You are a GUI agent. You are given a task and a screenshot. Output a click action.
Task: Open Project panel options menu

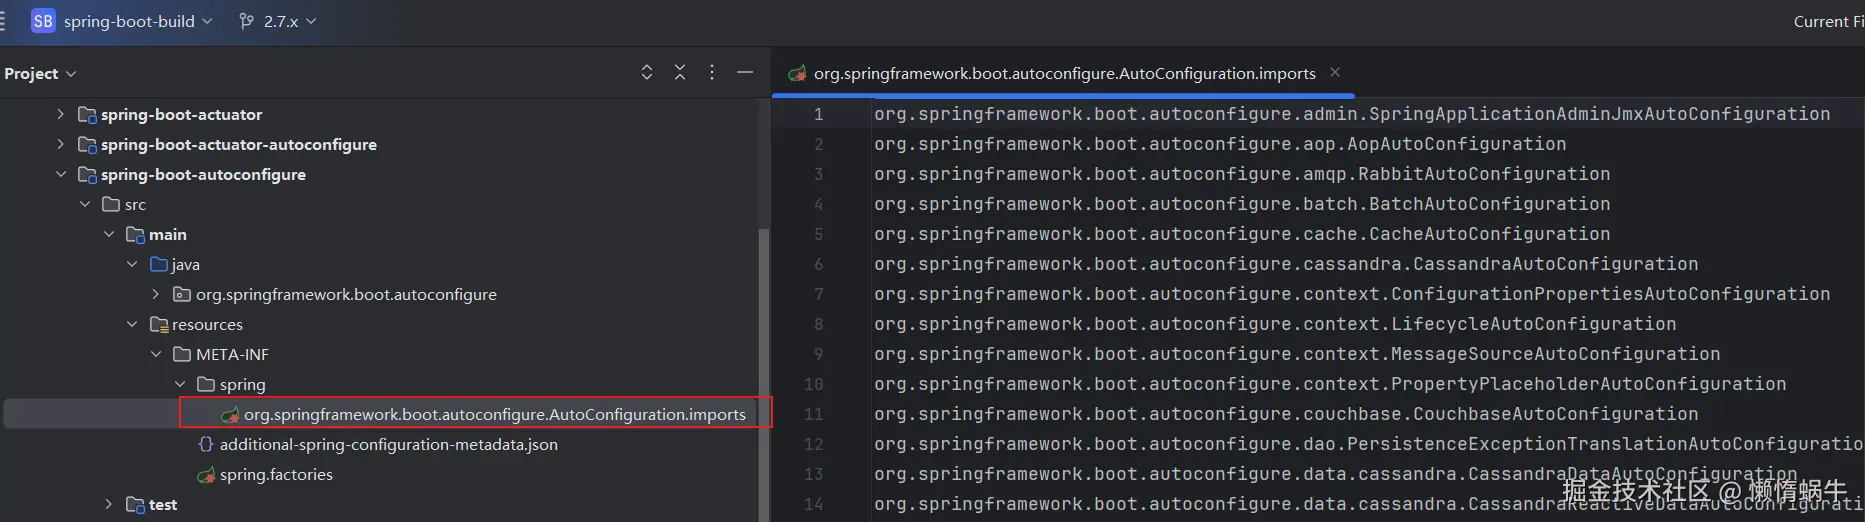(x=712, y=72)
